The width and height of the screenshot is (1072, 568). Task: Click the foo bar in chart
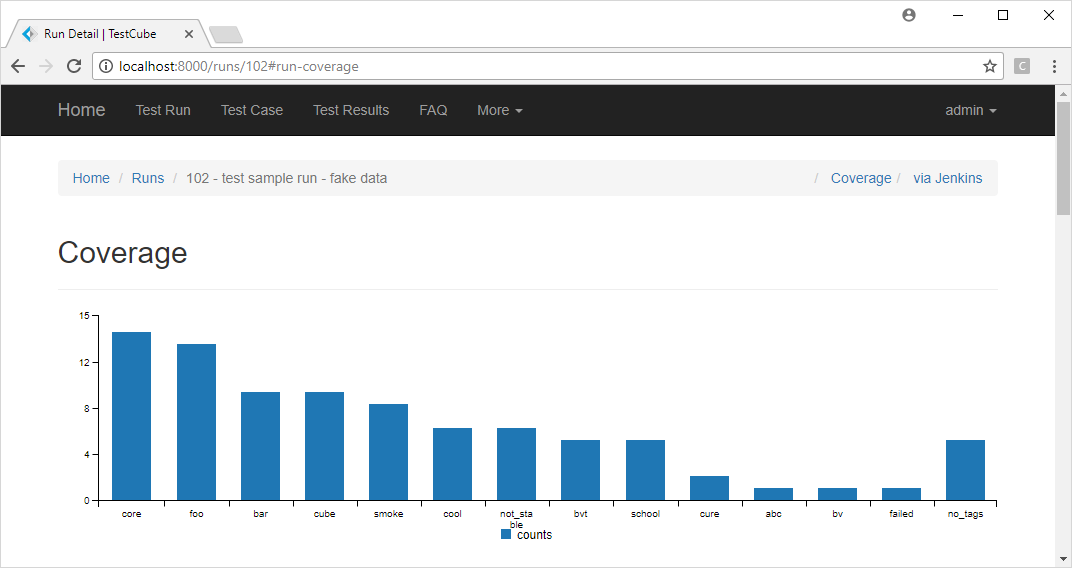point(196,422)
